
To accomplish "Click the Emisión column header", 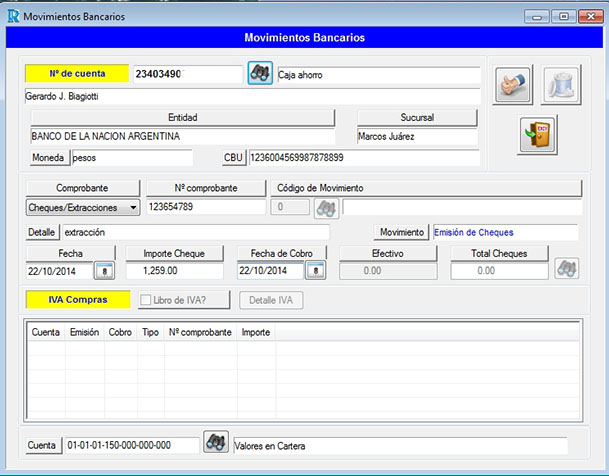I will 84,332.
